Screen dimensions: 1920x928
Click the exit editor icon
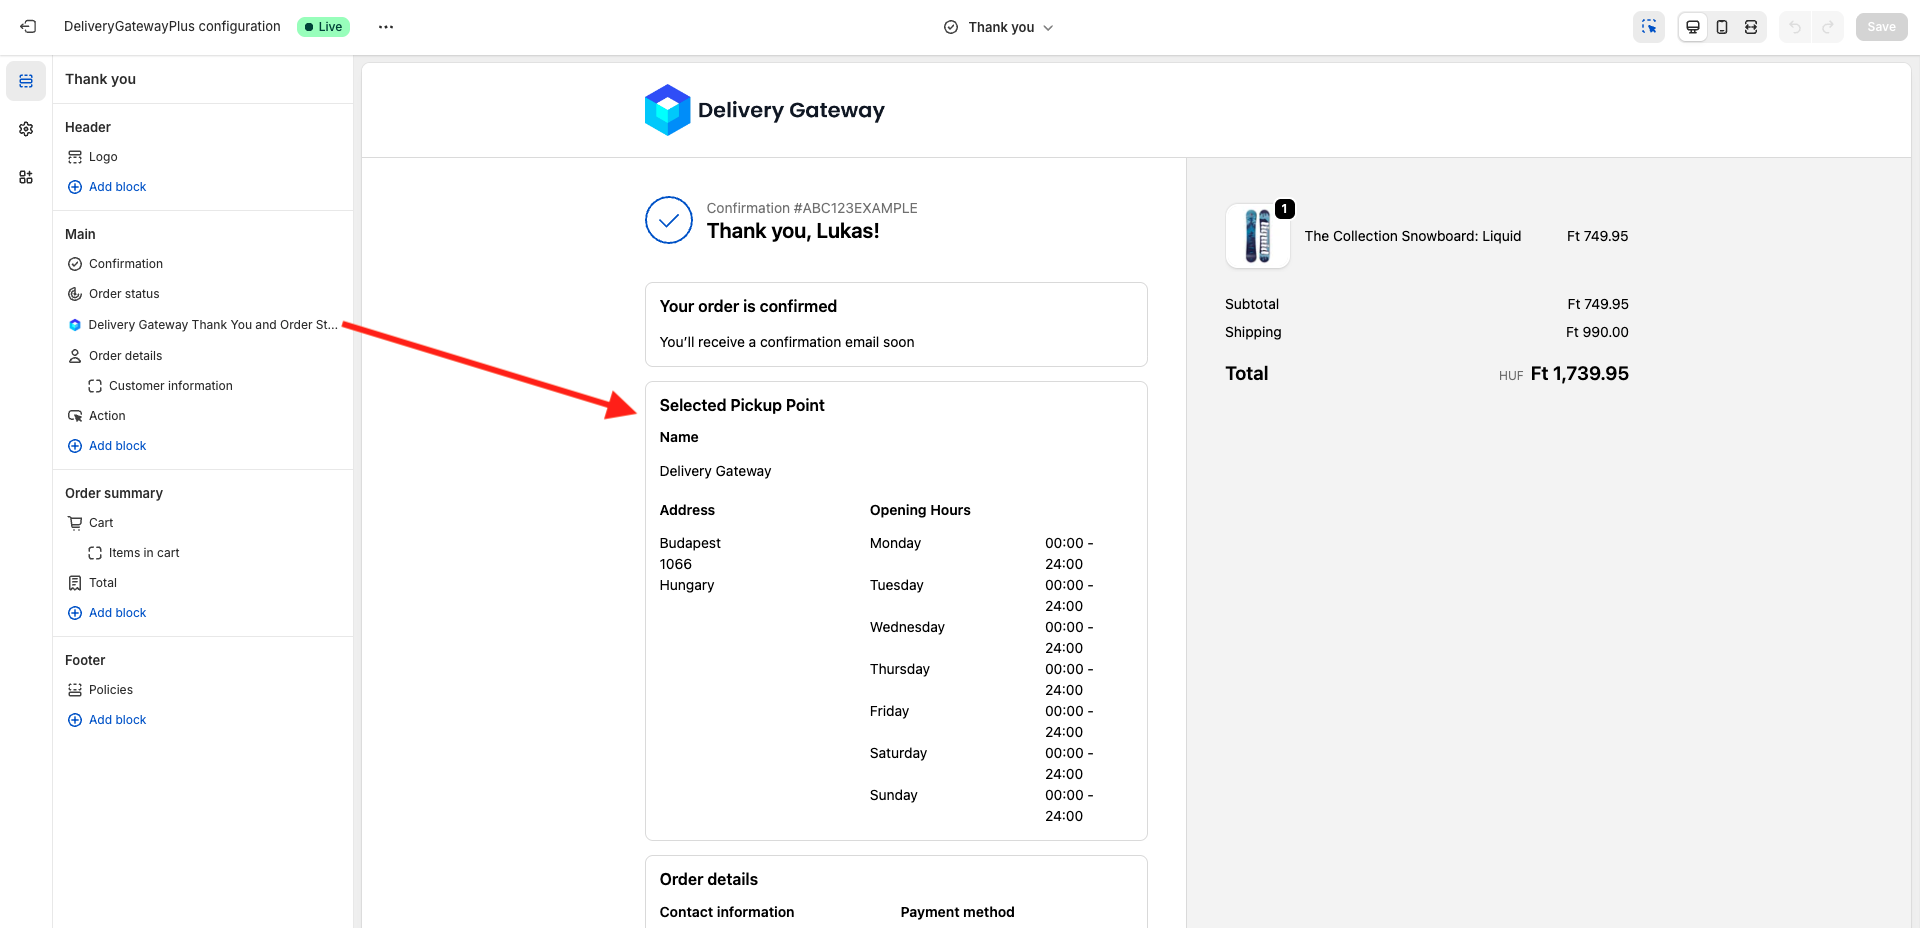[x=28, y=27]
